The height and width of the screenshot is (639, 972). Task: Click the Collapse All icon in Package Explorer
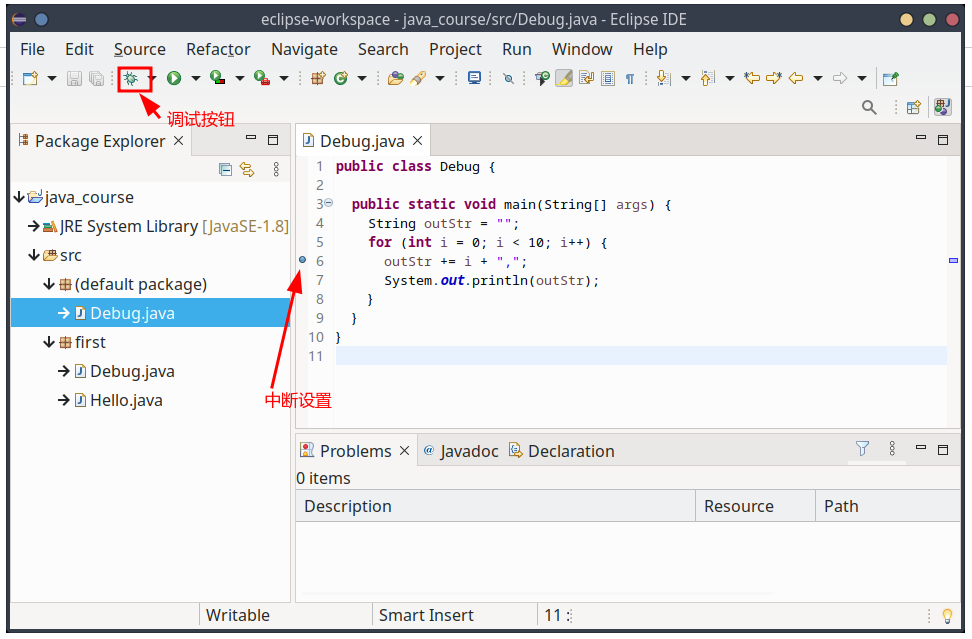coord(226,170)
